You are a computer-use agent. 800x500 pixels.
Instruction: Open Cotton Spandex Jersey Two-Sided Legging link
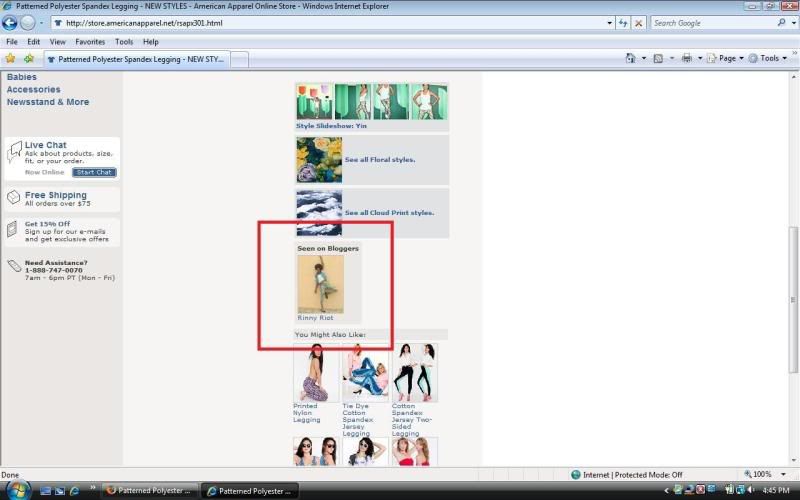click(x=411, y=419)
